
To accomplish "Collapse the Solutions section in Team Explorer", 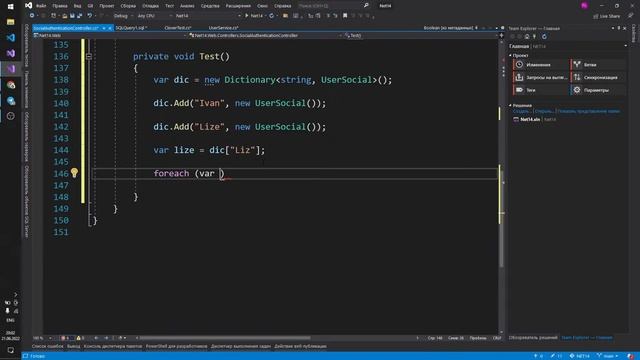I will coord(511,105).
